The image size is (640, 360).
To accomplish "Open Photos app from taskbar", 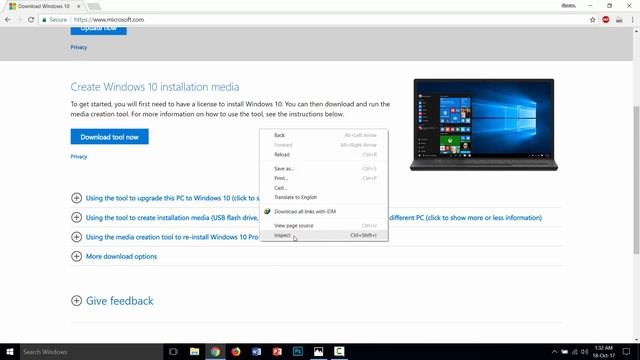I will pyautogui.click(x=318, y=352).
